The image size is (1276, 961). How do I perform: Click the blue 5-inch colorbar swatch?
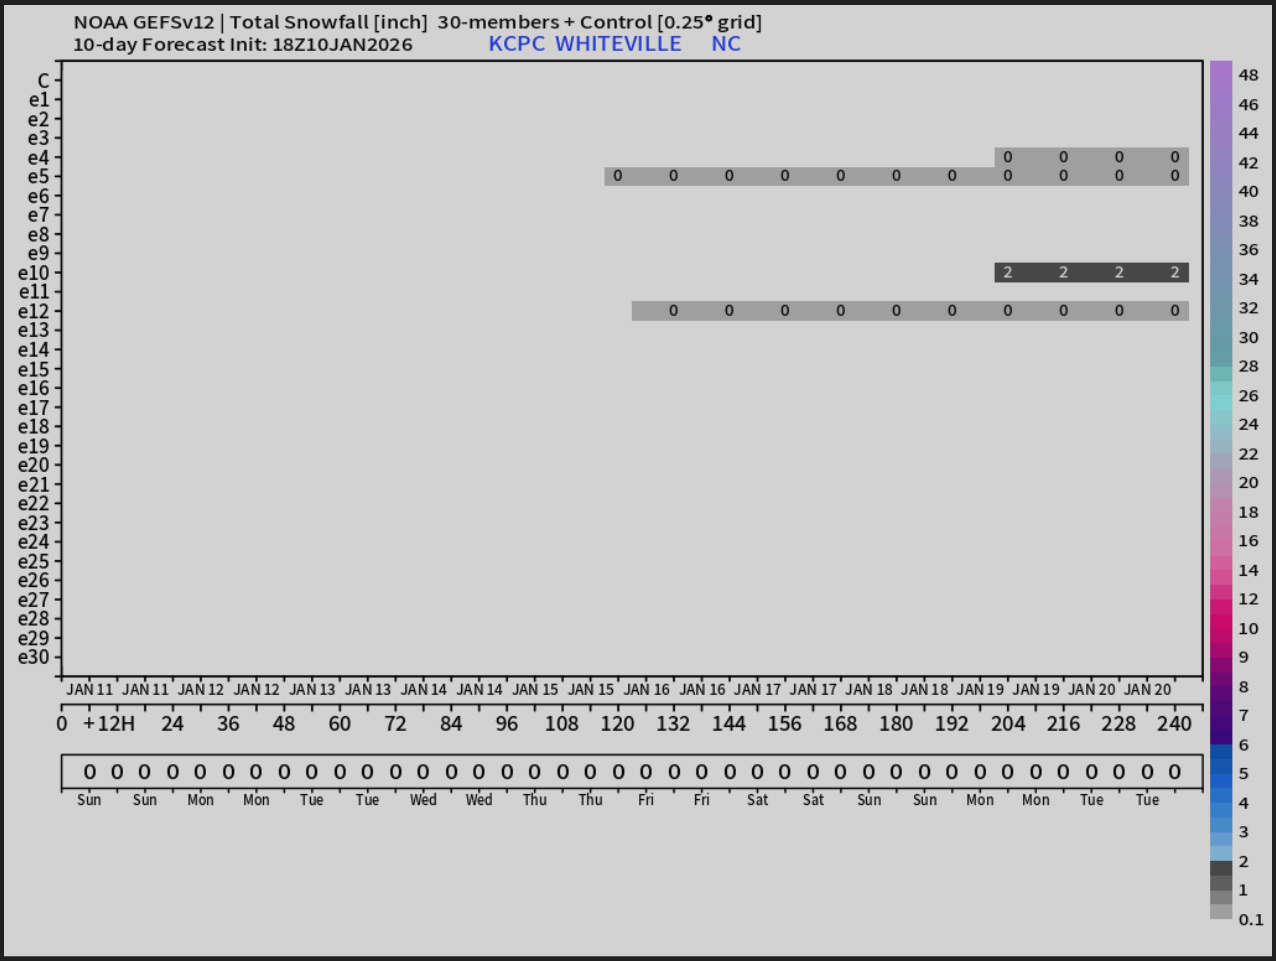click(x=1221, y=773)
